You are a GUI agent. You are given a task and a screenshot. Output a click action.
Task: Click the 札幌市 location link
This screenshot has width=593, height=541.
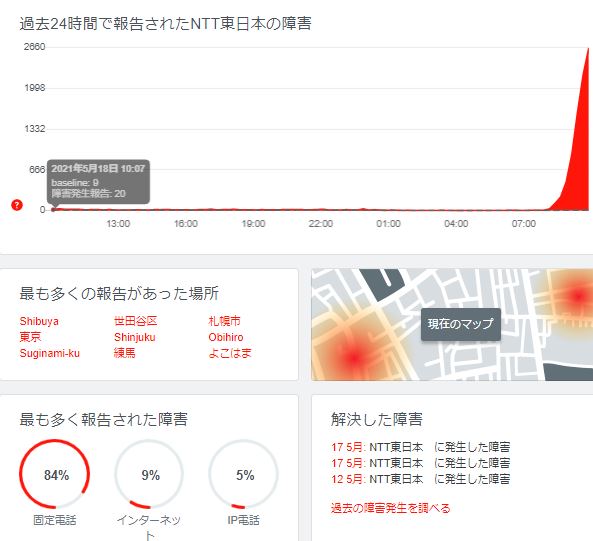(224, 321)
